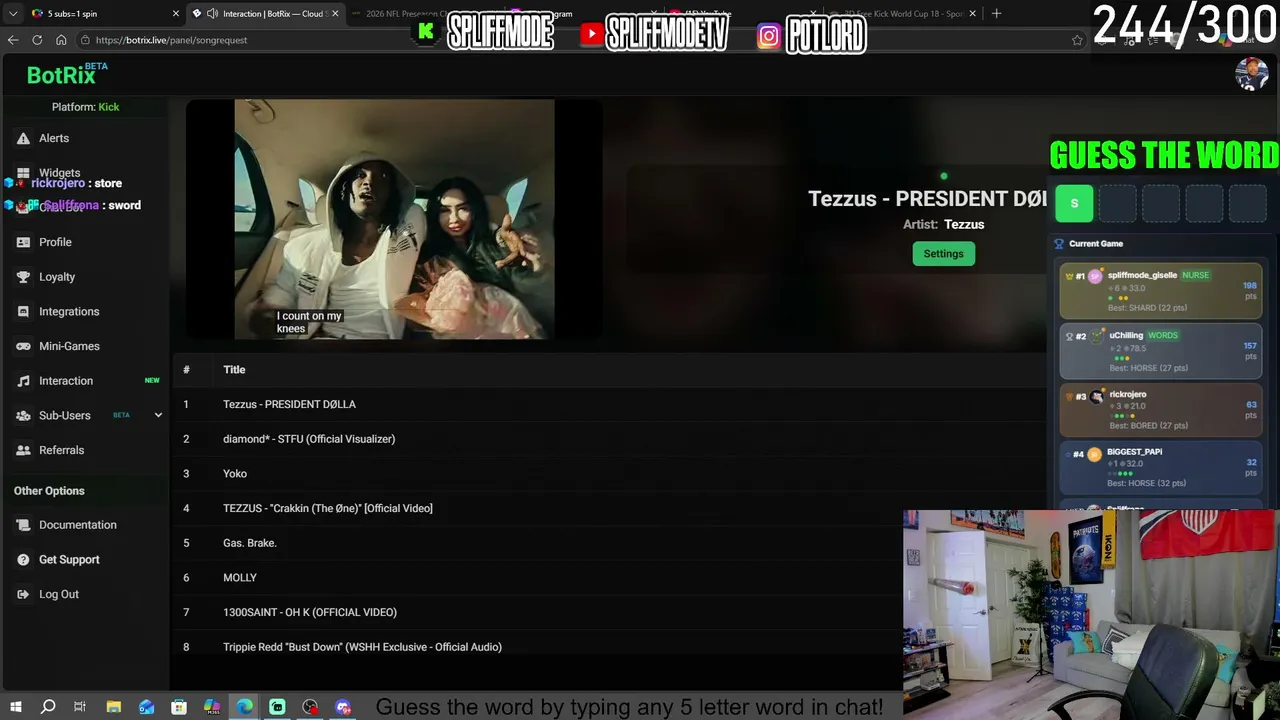Click the browser address bar URL
Screen dimensions: 1280x720
171,40
